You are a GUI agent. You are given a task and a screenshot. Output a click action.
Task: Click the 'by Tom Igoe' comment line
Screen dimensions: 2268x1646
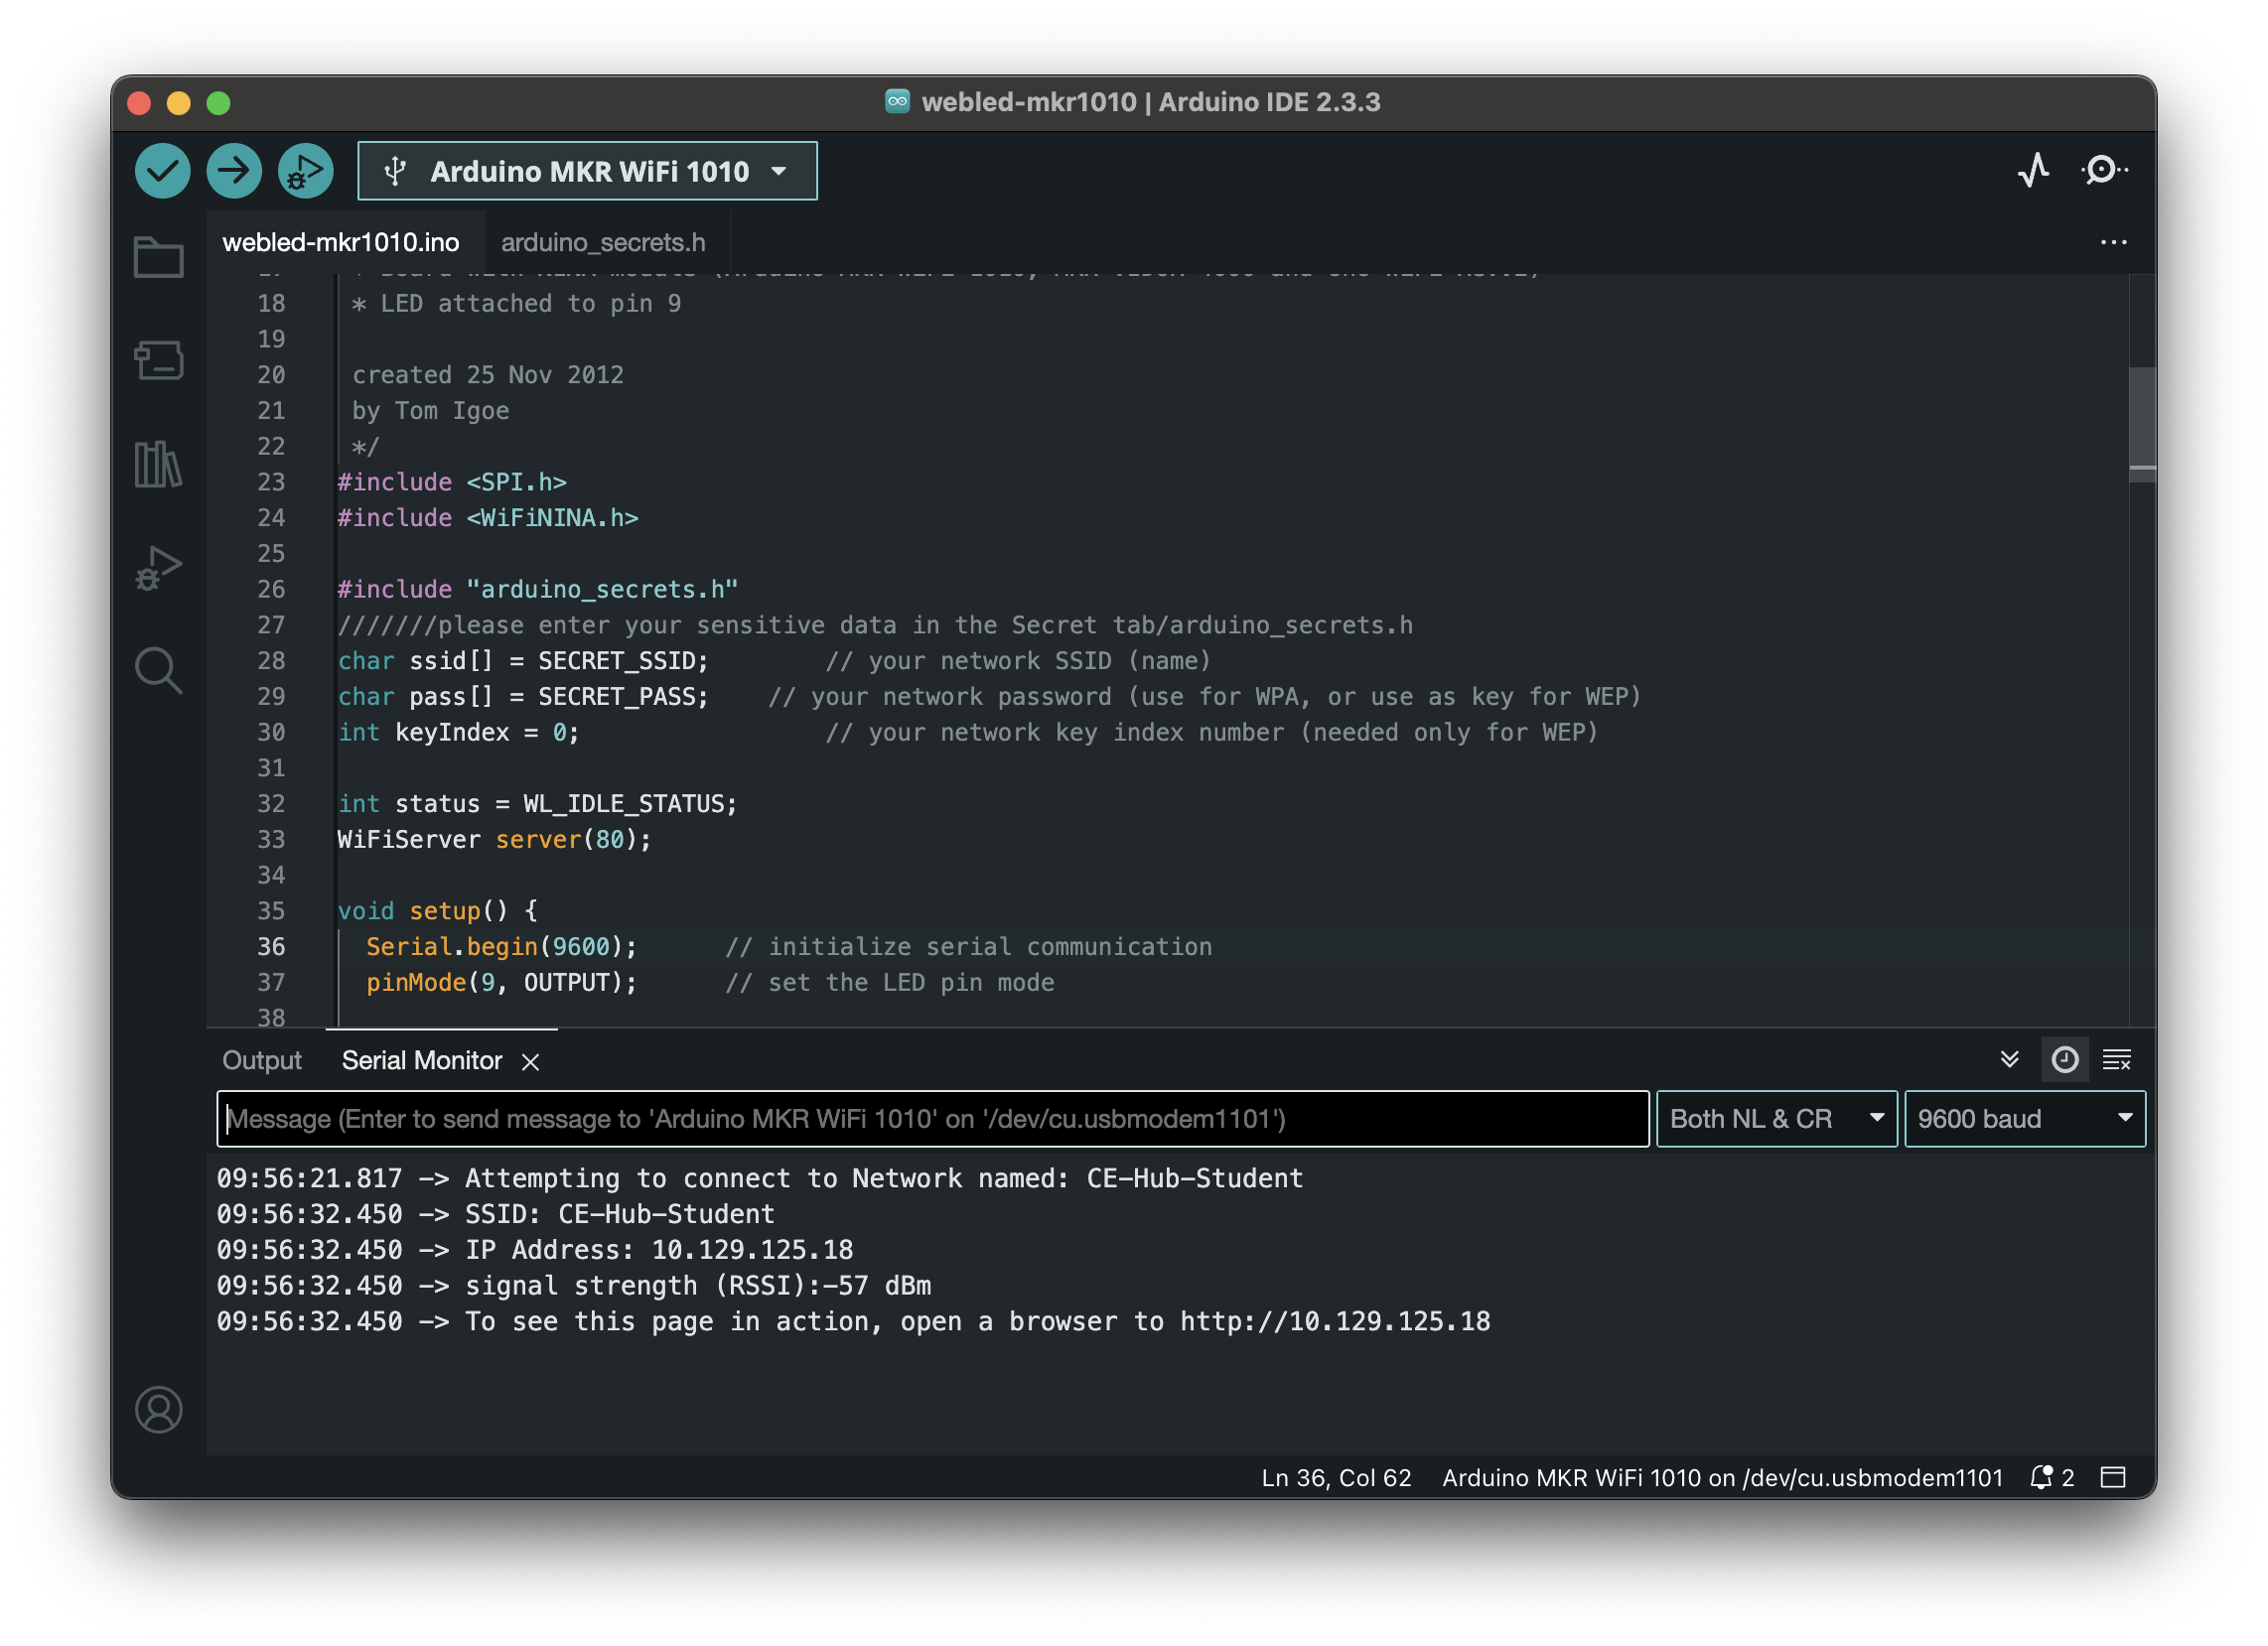(430, 411)
